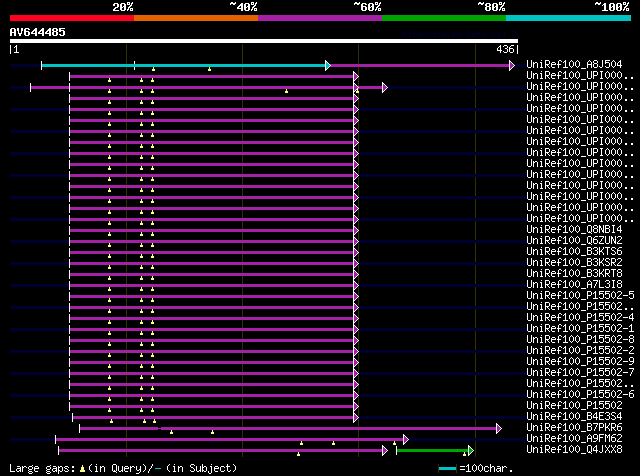Viewport: 640px width, 476px height.
Task: Select the '~80%' legend label
Action: tap(491, 7)
